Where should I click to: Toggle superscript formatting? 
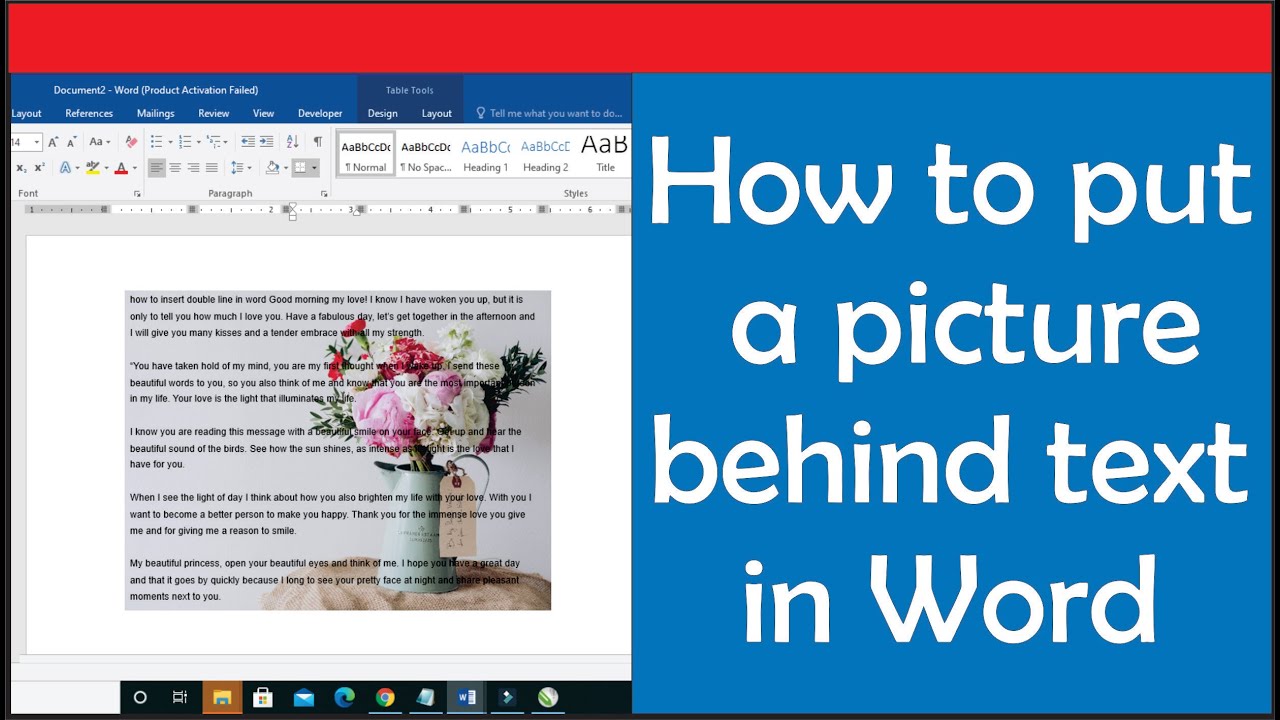pos(39,167)
